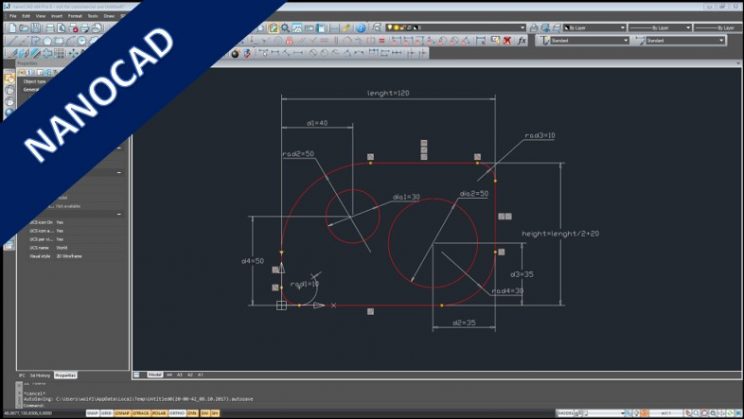Open the Sel History panel tab
This screenshot has width=744, height=419.
click(40, 375)
